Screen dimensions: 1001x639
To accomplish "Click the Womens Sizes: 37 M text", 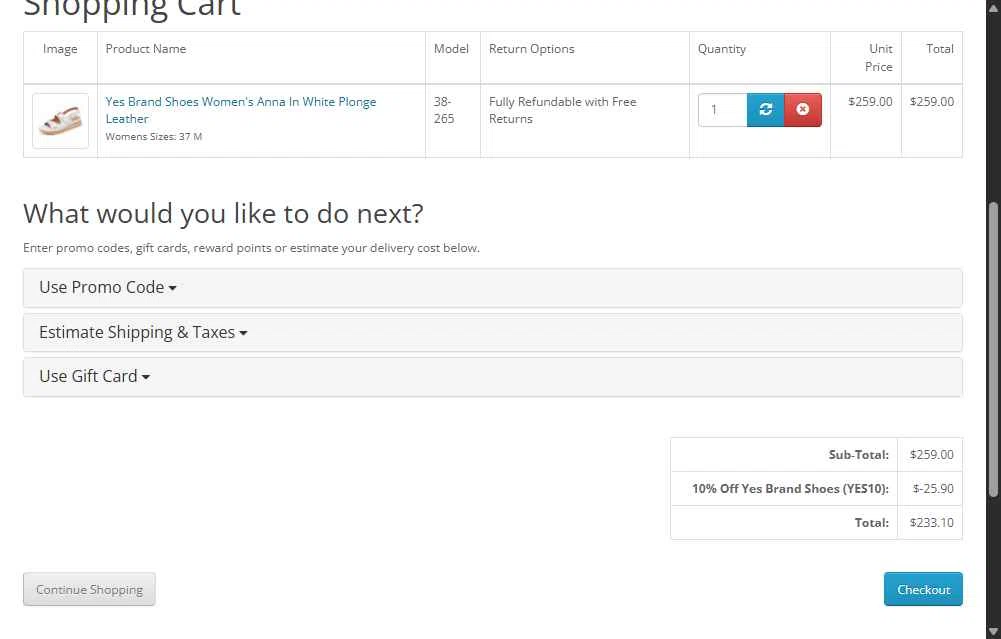I will click(154, 137).
